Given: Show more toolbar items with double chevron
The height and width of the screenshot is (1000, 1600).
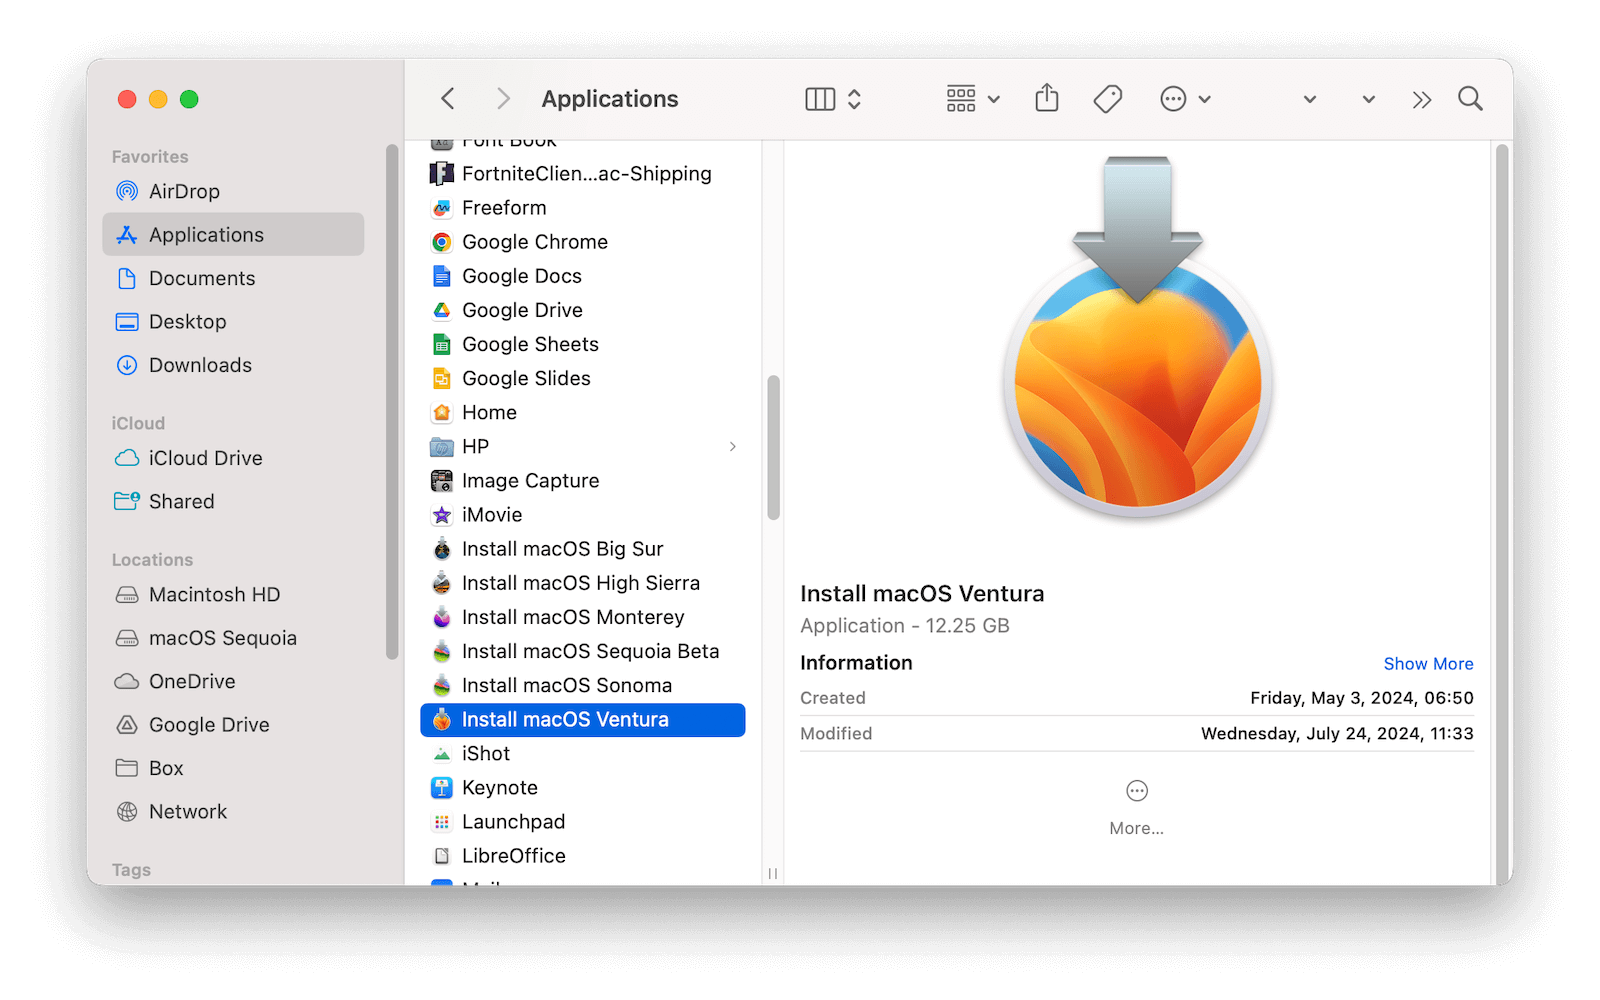Looking at the screenshot, I should coord(1422,100).
